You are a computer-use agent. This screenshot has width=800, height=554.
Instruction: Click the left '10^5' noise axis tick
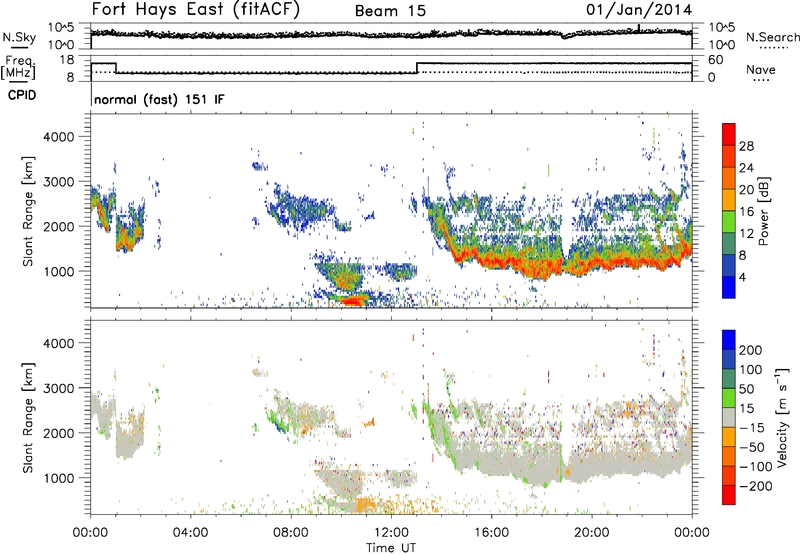[61, 28]
